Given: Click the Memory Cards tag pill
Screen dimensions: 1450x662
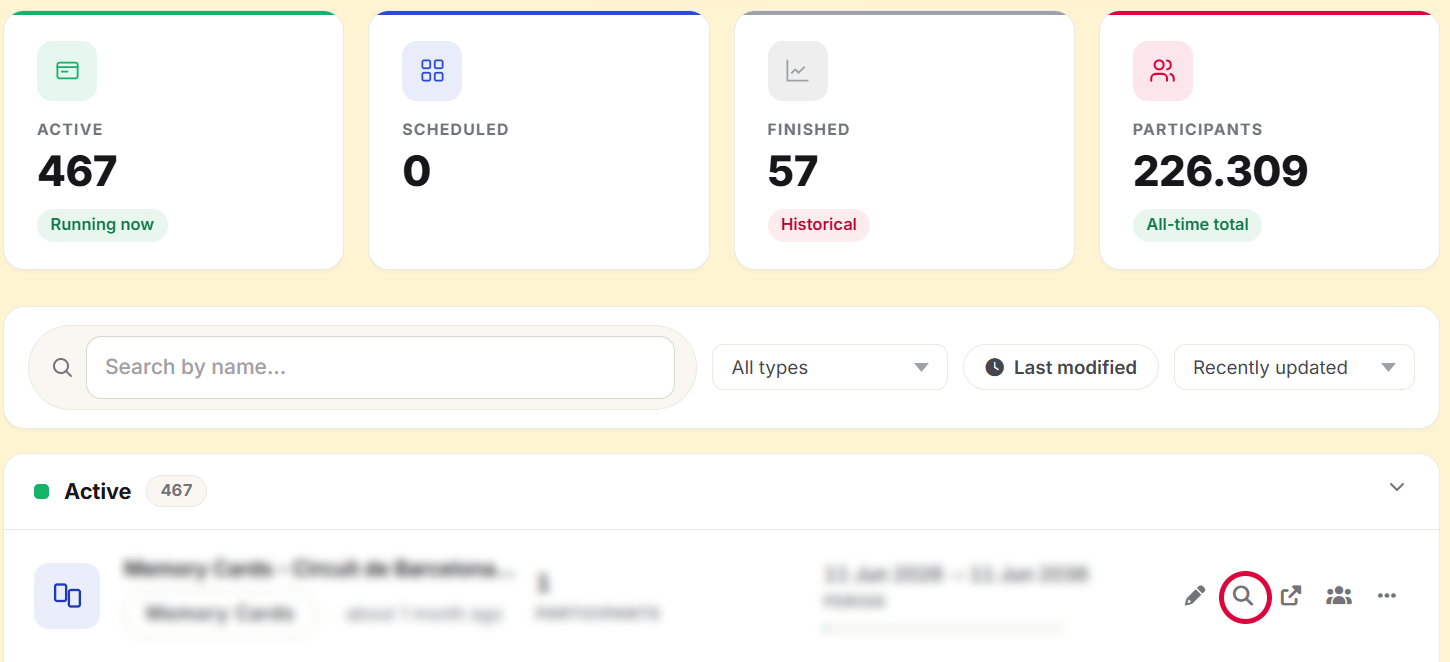Looking at the screenshot, I should coord(220,613).
